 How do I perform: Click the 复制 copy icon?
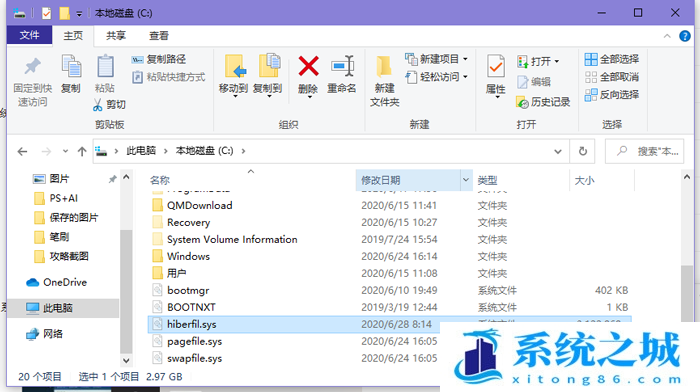[71, 67]
